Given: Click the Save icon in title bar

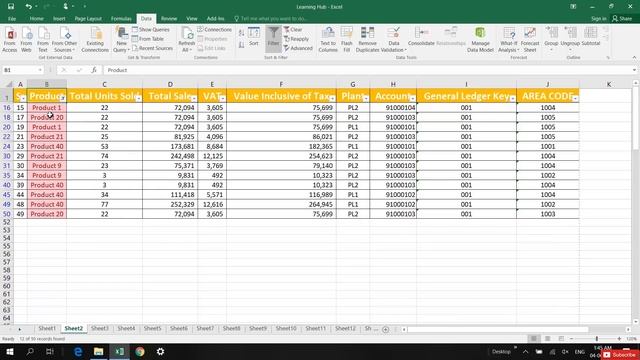Looking at the screenshot, I should coord(11,7).
